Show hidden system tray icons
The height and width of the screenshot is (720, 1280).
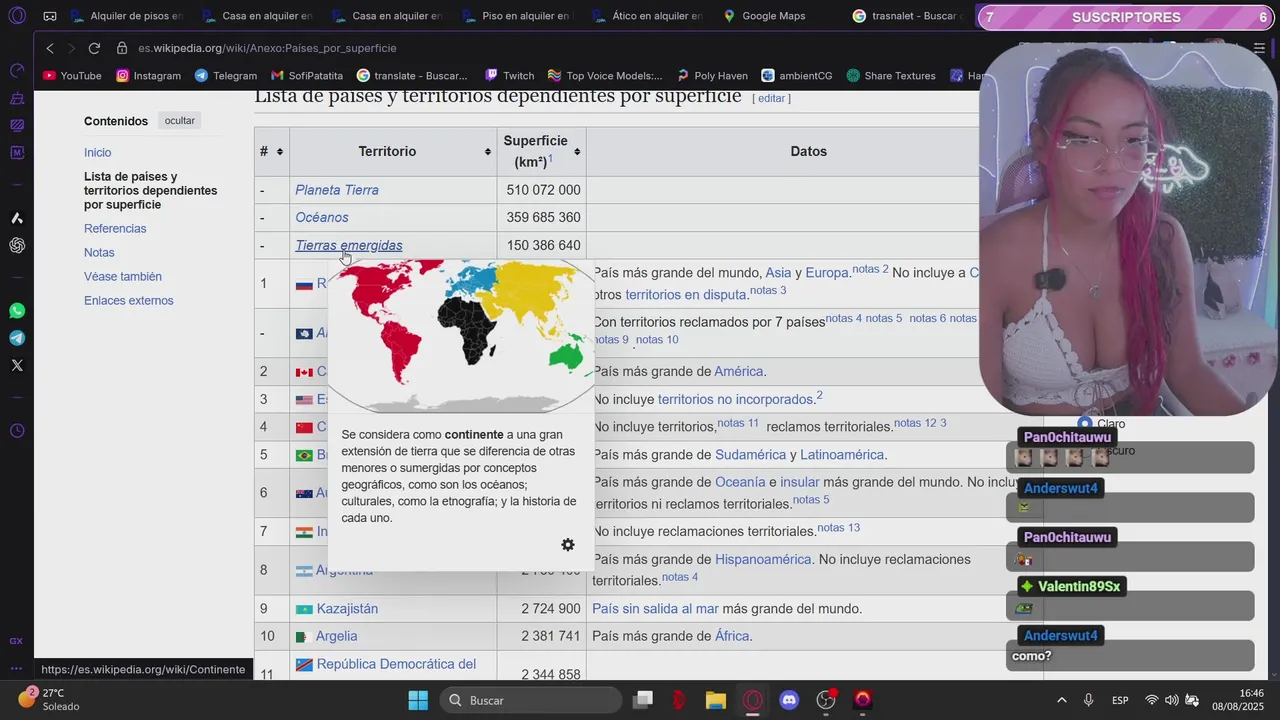pyautogui.click(x=1062, y=700)
